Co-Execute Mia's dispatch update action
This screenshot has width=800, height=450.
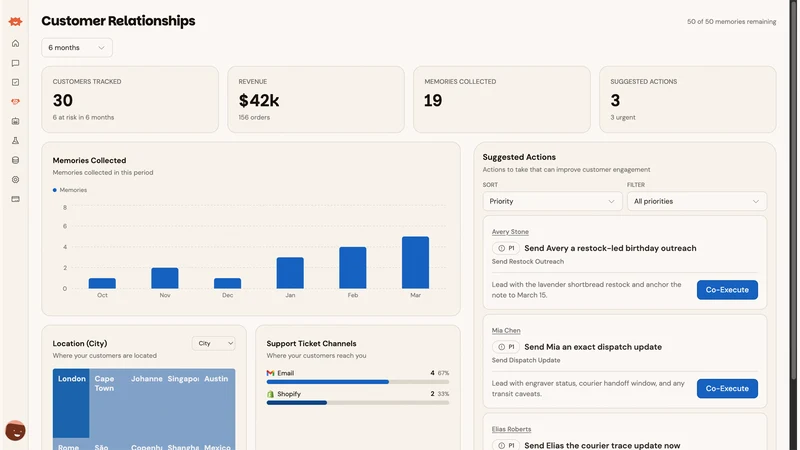coord(727,388)
